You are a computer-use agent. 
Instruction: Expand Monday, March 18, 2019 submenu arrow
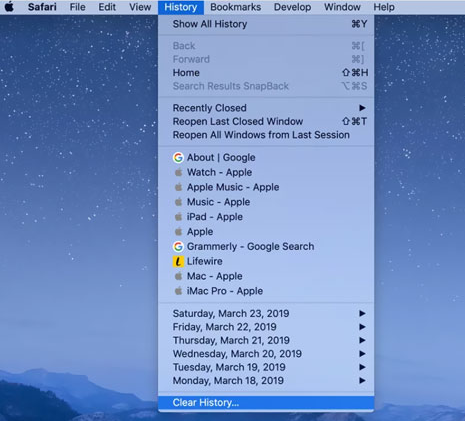tap(362, 381)
